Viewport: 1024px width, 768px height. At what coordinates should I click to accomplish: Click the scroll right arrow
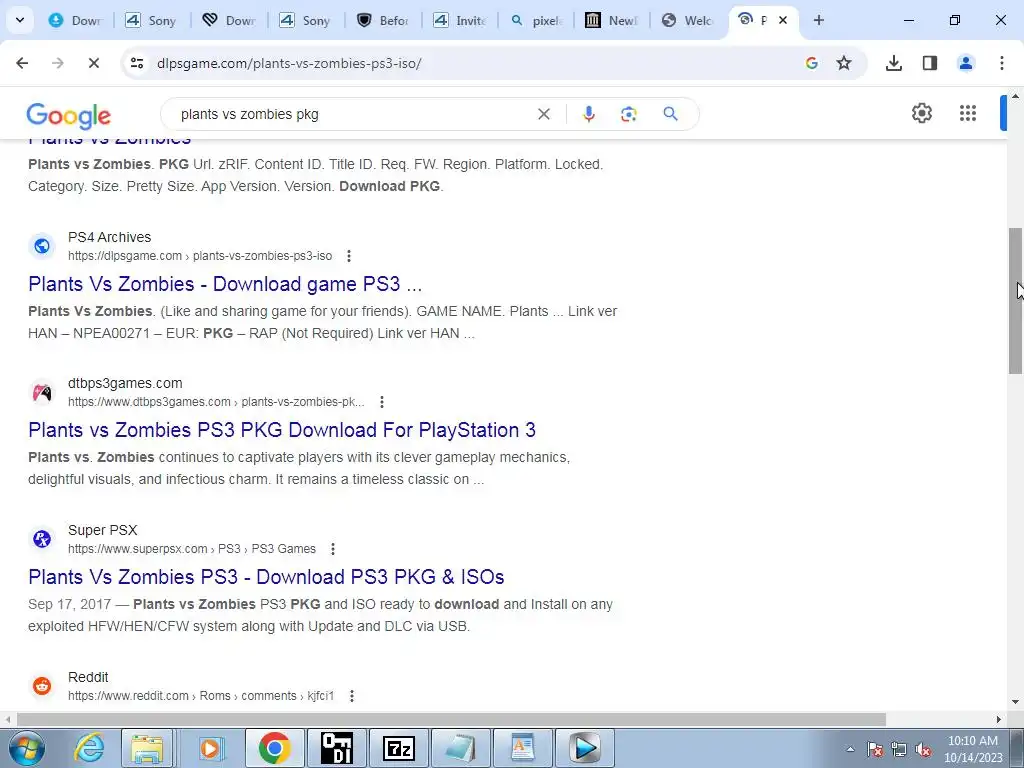(x=999, y=719)
